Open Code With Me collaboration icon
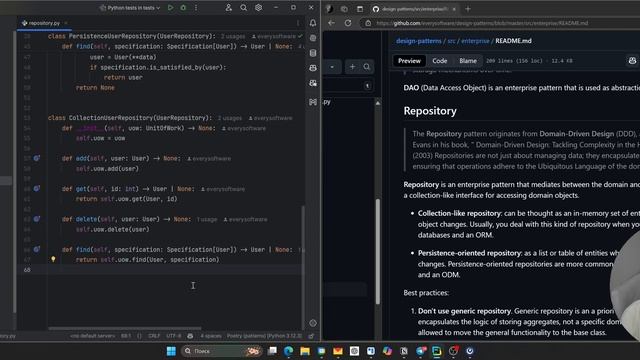This screenshot has height=360, width=640. 229,8
